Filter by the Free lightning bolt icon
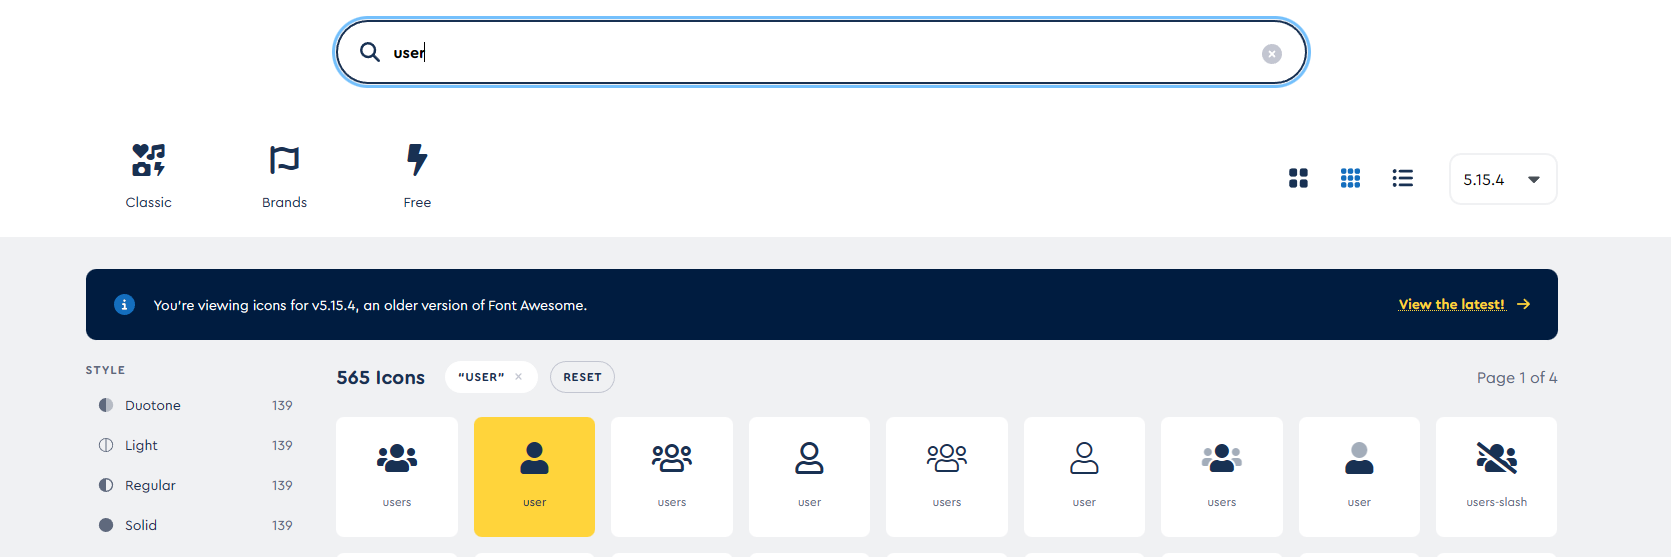The width and height of the screenshot is (1671, 557). click(x=417, y=176)
